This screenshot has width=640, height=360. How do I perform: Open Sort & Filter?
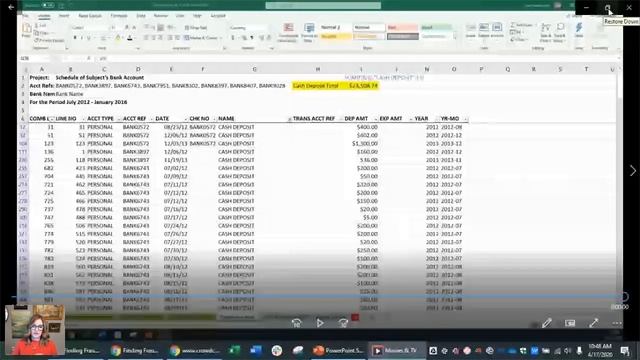(x=546, y=32)
